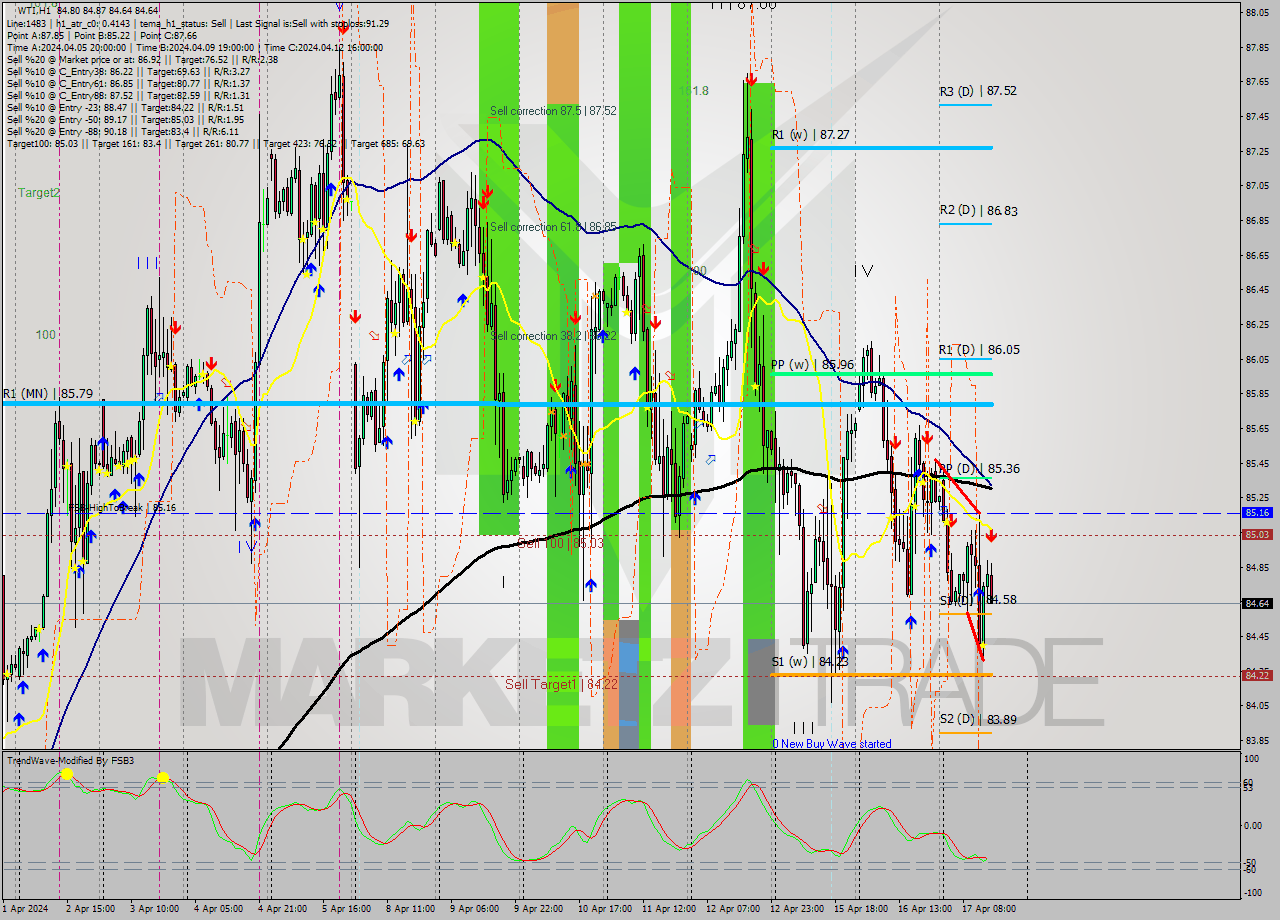The height and width of the screenshot is (920, 1280).
Task: Click the red 85.03 price tag
Action: coord(1257,534)
